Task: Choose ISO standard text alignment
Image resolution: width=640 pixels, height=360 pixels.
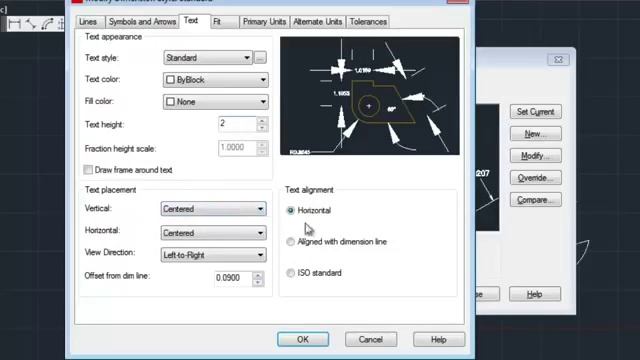Action: point(290,273)
